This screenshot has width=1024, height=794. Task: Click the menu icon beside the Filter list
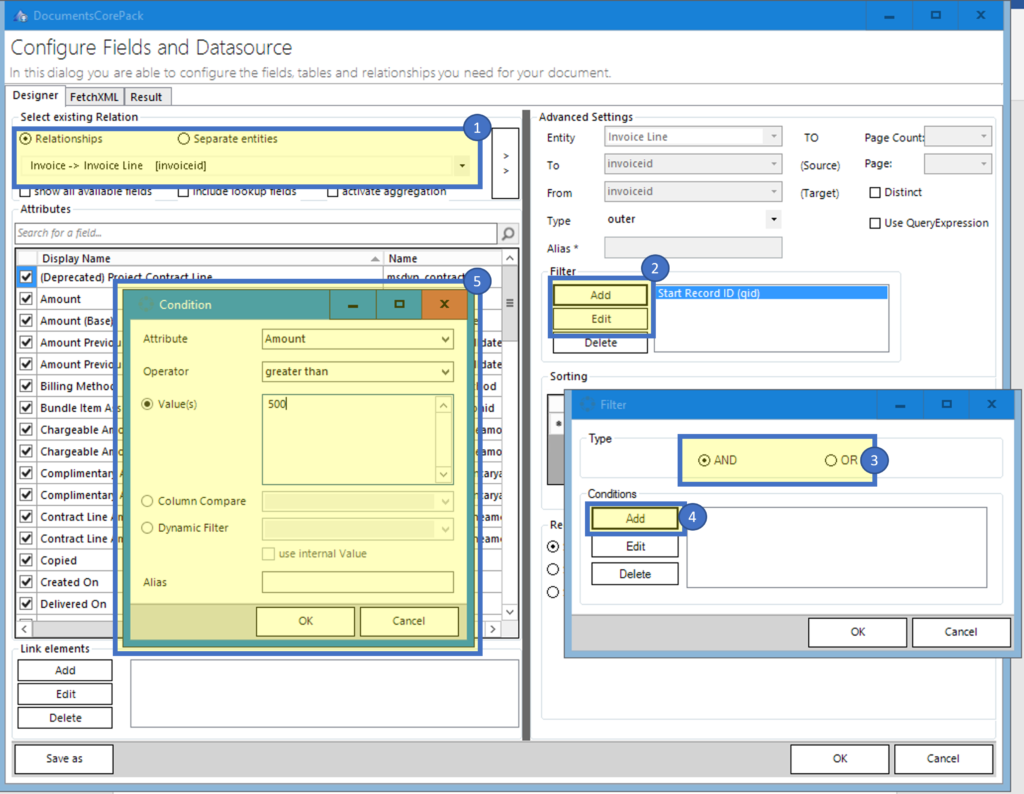coord(510,302)
